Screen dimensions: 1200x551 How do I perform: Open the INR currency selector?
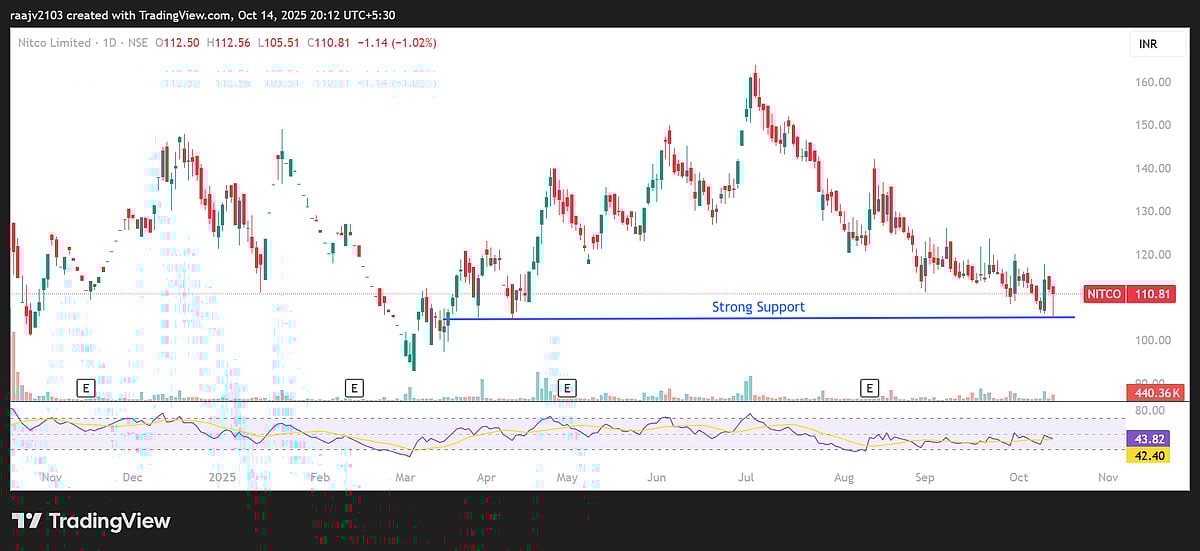1150,45
